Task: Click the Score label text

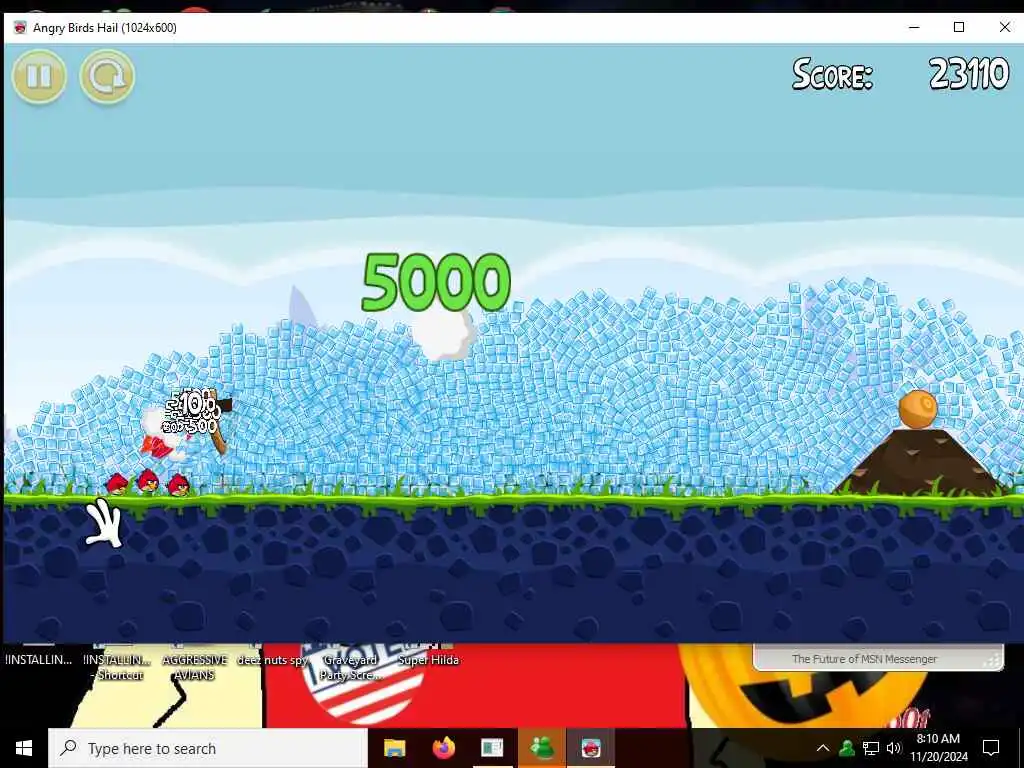Action: coord(833,74)
